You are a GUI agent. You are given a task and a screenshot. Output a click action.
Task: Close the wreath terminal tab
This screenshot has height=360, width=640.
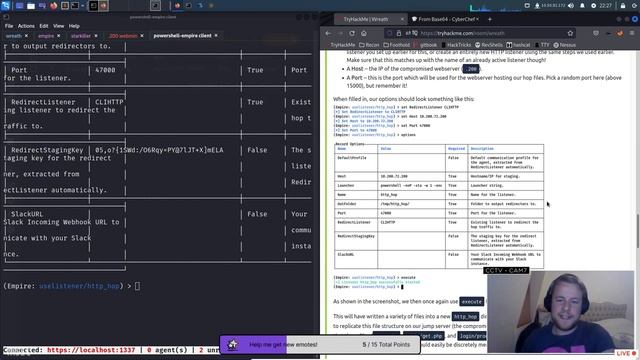point(27,36)
